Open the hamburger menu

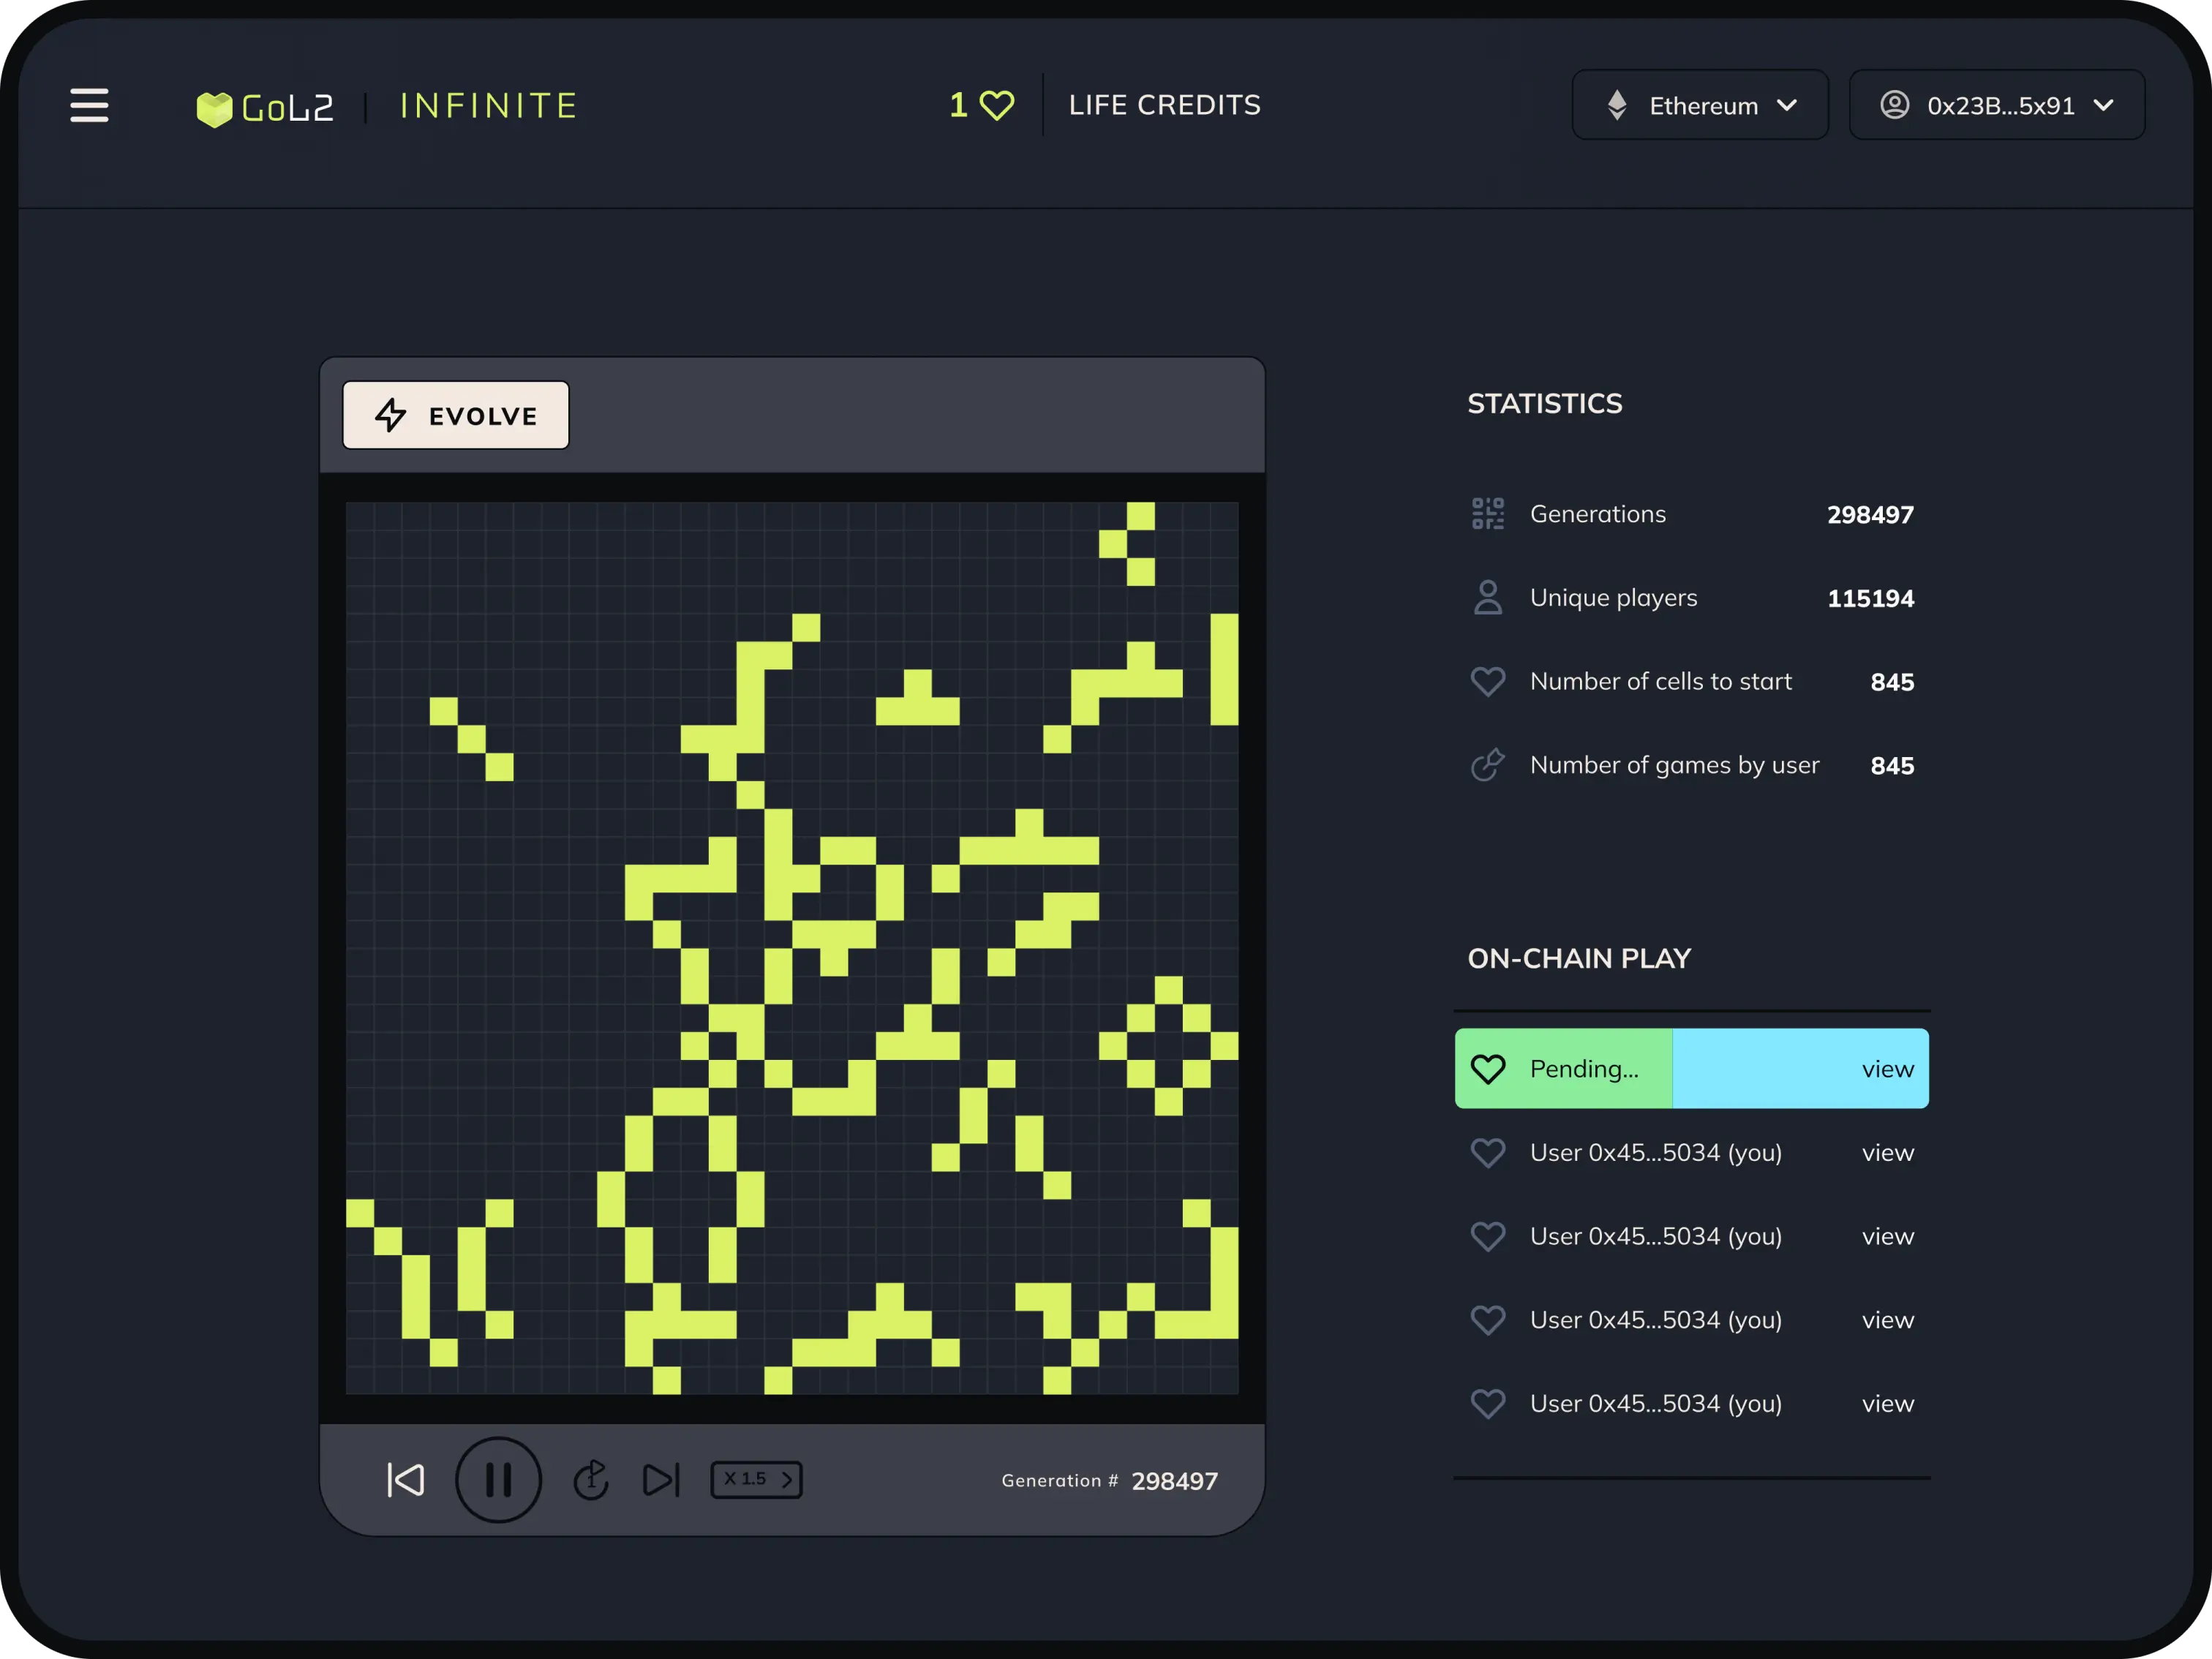[x=89, y=105]
